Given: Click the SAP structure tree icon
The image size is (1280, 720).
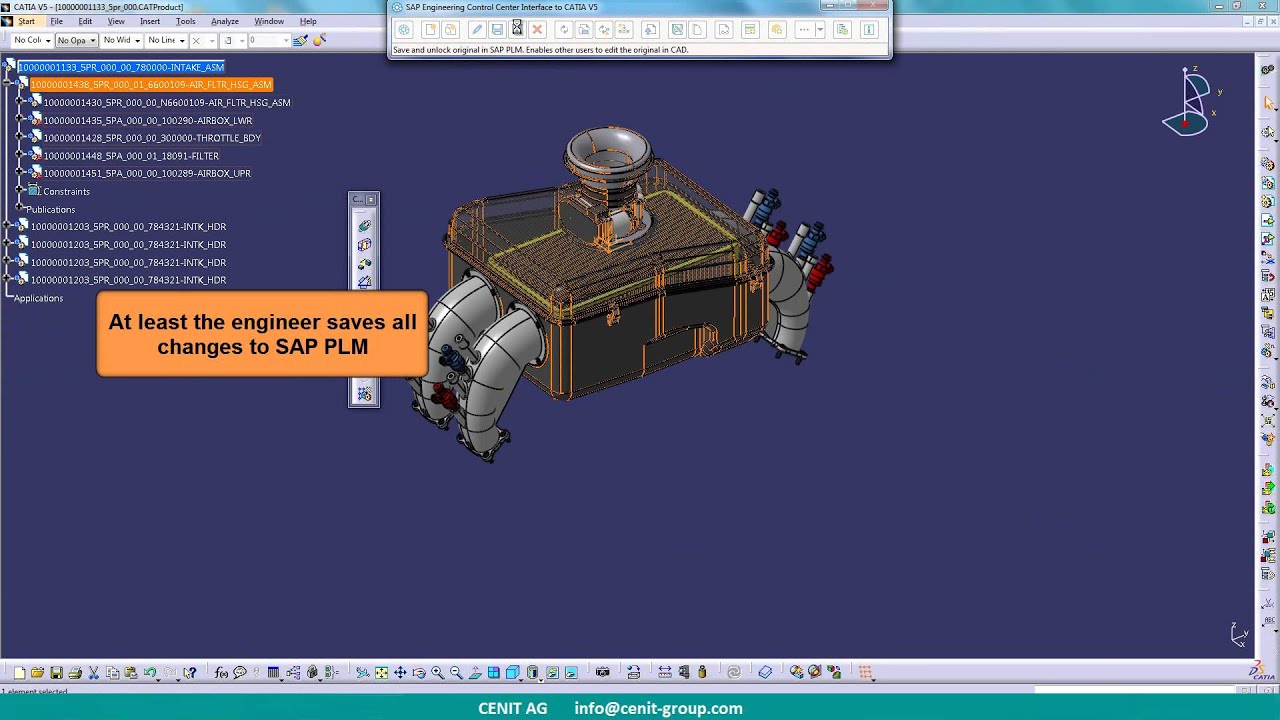Looking at the screenshot, I should pos(624,30).
